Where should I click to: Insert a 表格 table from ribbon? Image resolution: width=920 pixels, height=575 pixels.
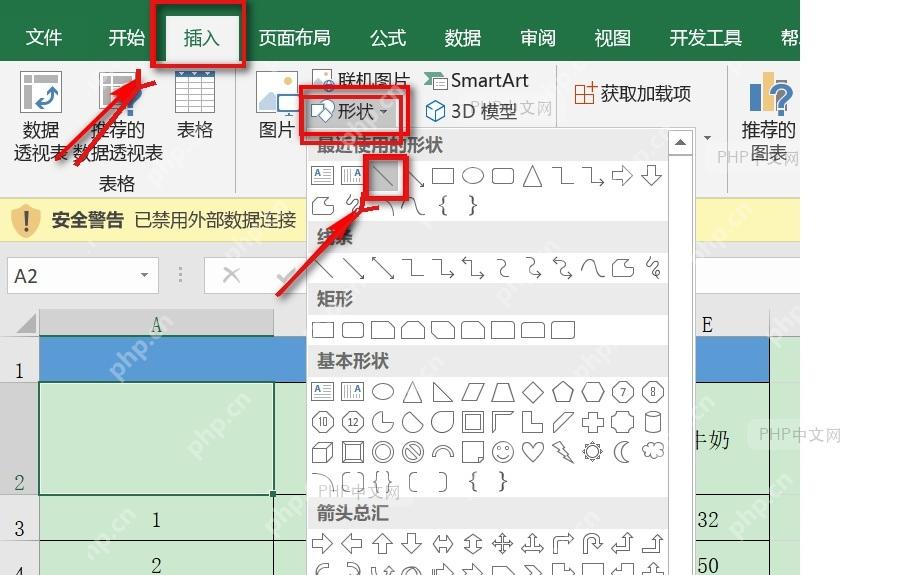coord(194,106)
